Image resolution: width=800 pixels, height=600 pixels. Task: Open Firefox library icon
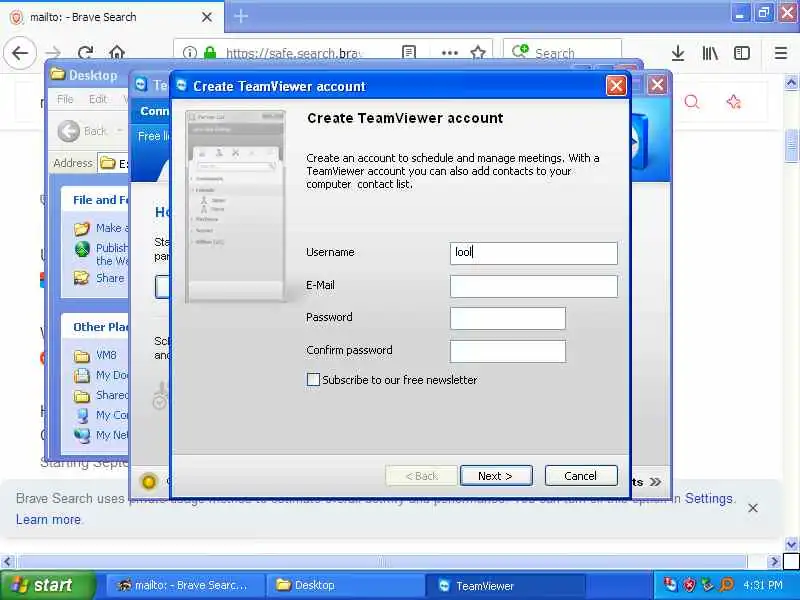coord(710,53)
